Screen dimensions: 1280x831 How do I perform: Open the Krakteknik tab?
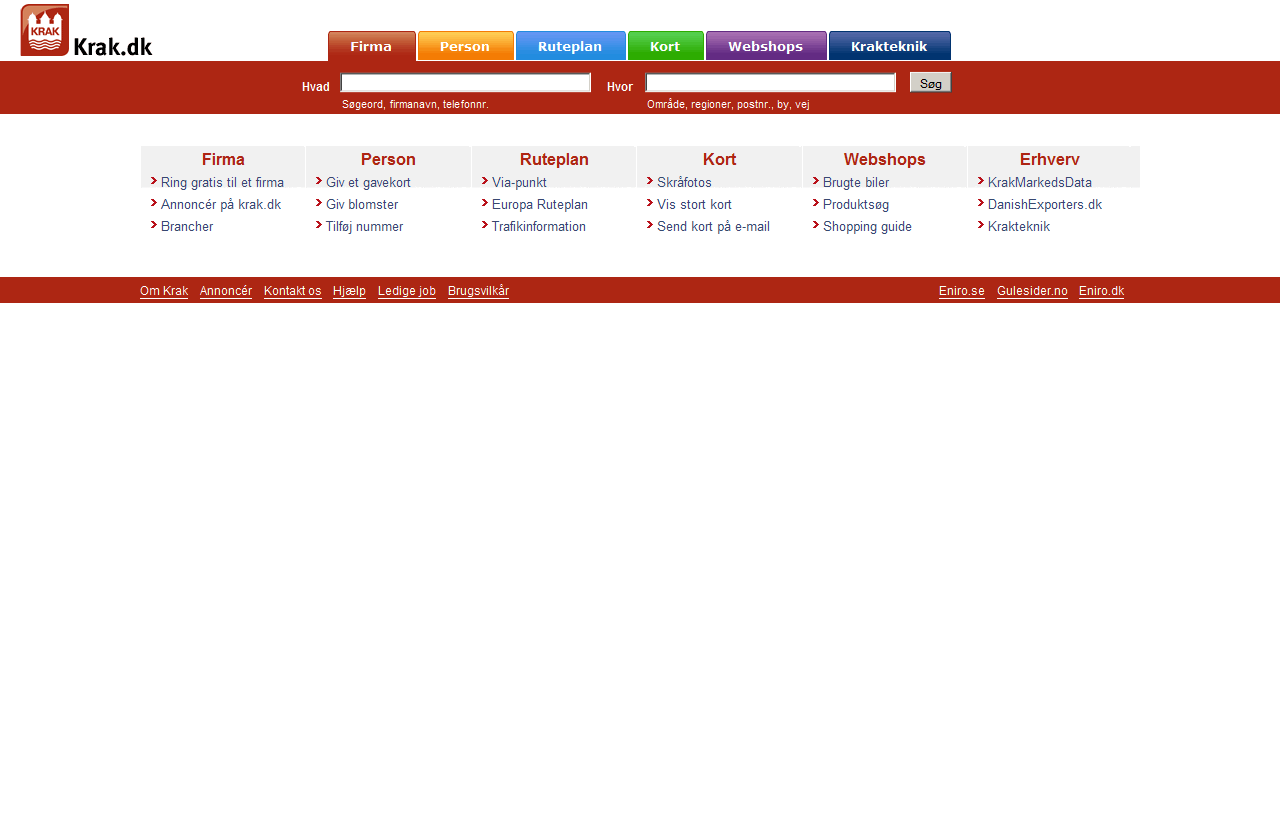coord(889,46)
